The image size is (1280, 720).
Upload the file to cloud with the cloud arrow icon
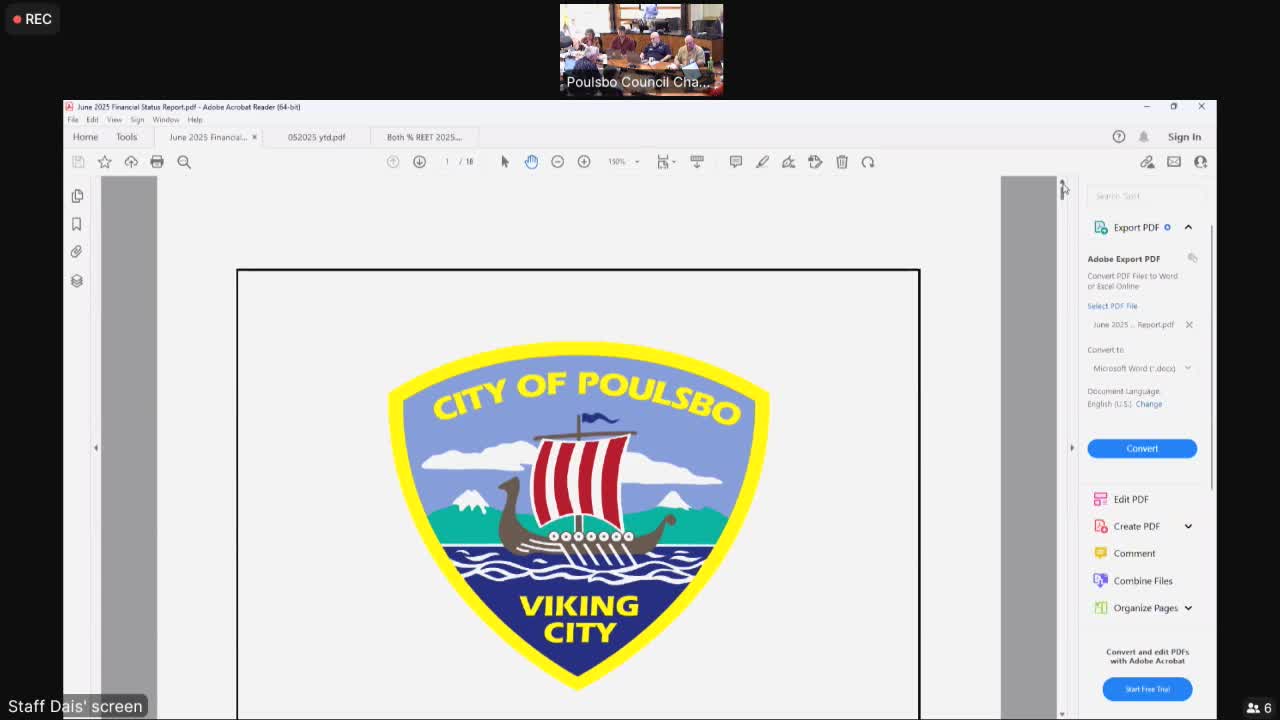point(131,162)
